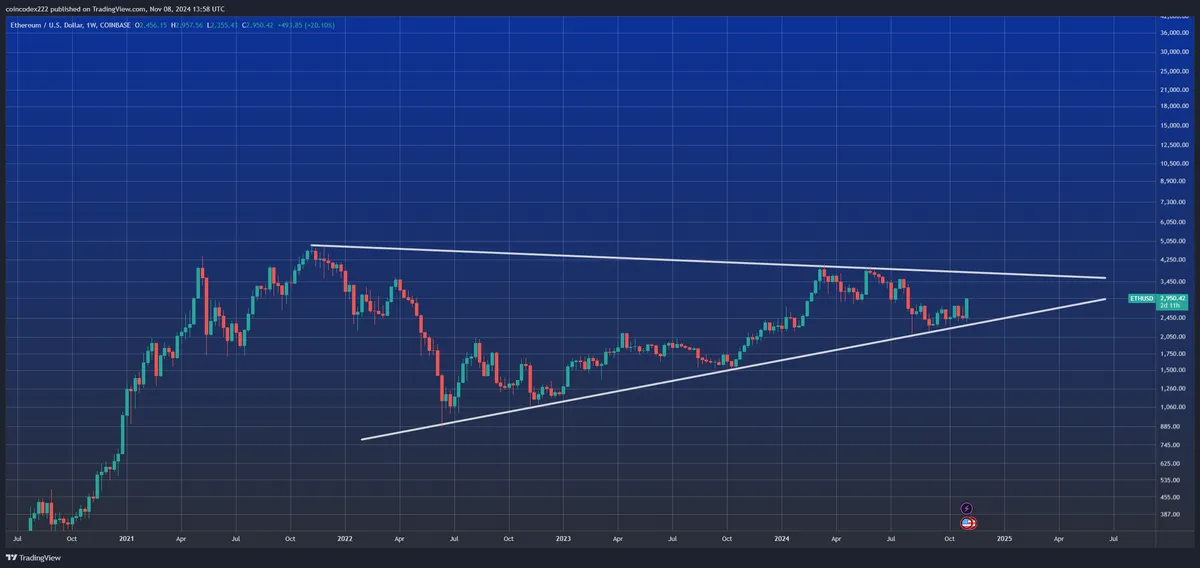Click the 18,000.00 price axis label

[1174, 106]
